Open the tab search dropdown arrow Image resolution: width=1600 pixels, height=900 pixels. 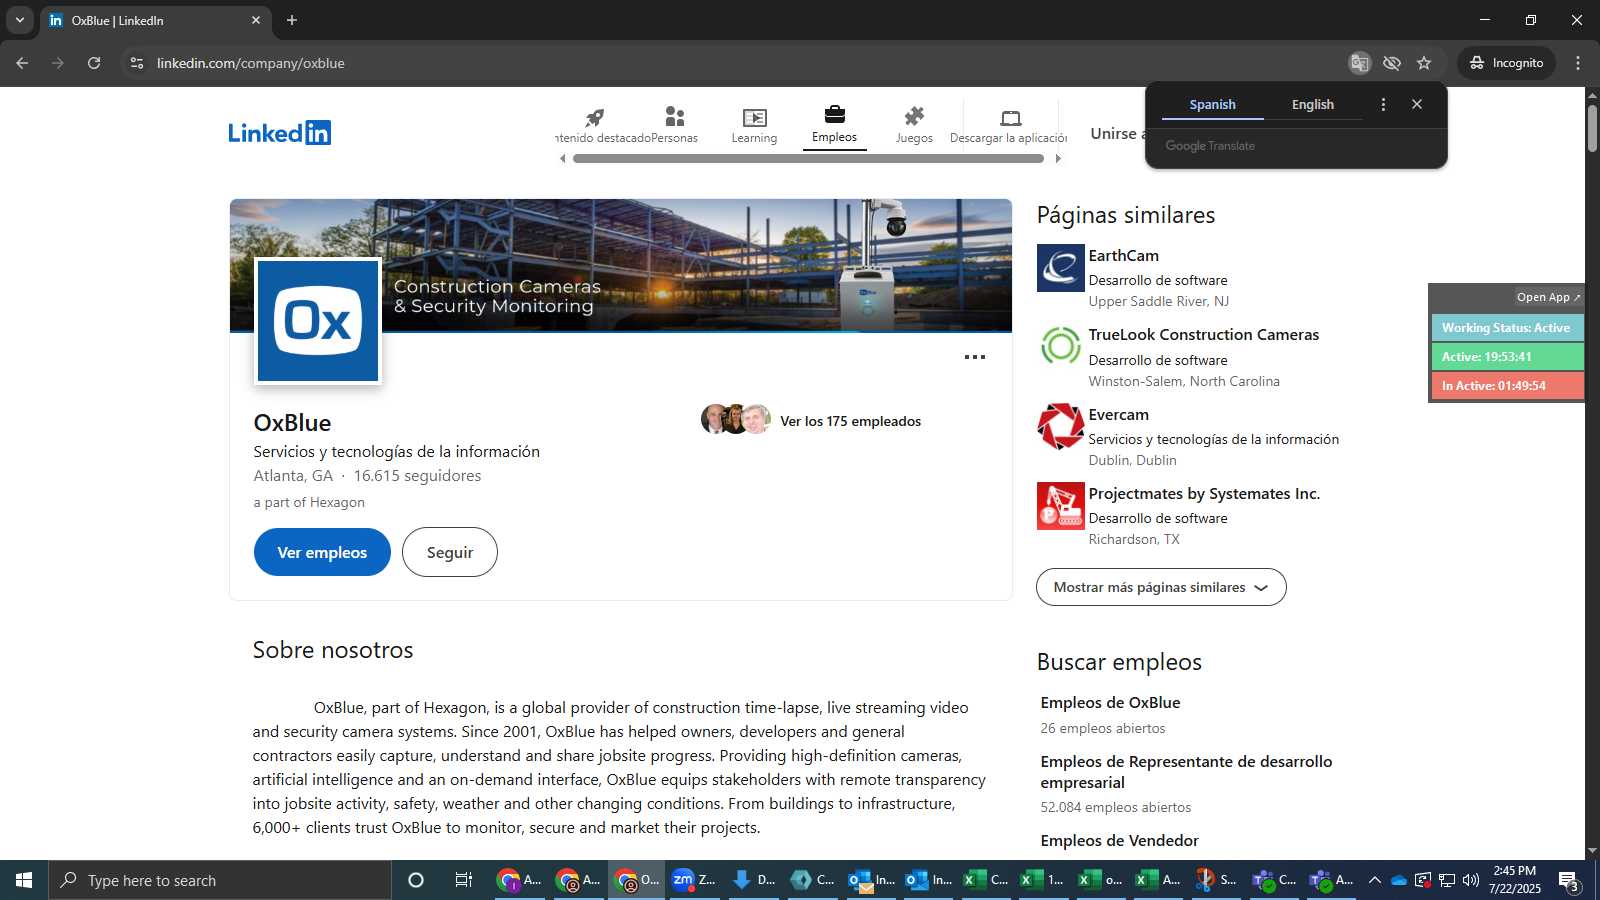pyautogui.click(x=19, y=20)
